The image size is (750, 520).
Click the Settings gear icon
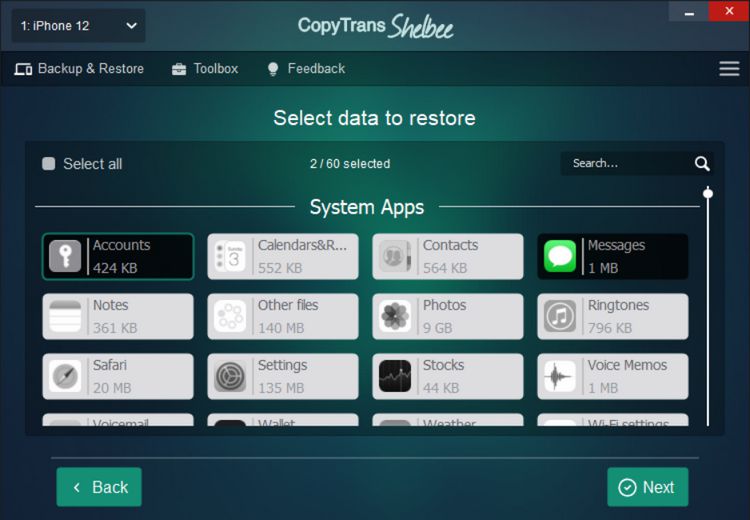point(230,376)
